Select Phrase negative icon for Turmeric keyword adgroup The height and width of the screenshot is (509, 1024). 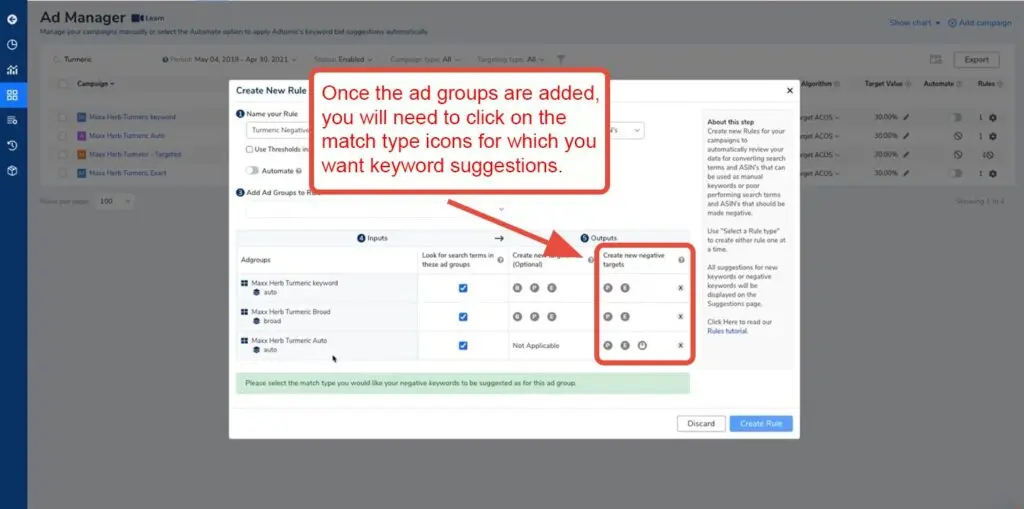(x=608, y=288)
